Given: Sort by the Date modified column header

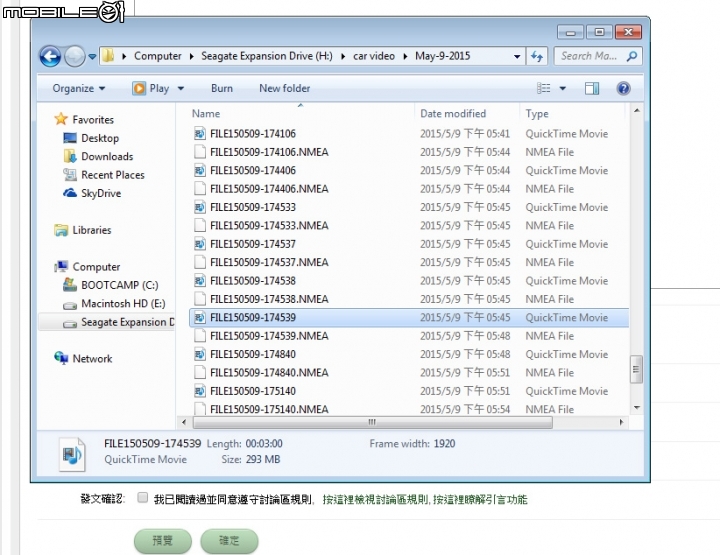Looking at the screenshot, I should coord(453,113).
